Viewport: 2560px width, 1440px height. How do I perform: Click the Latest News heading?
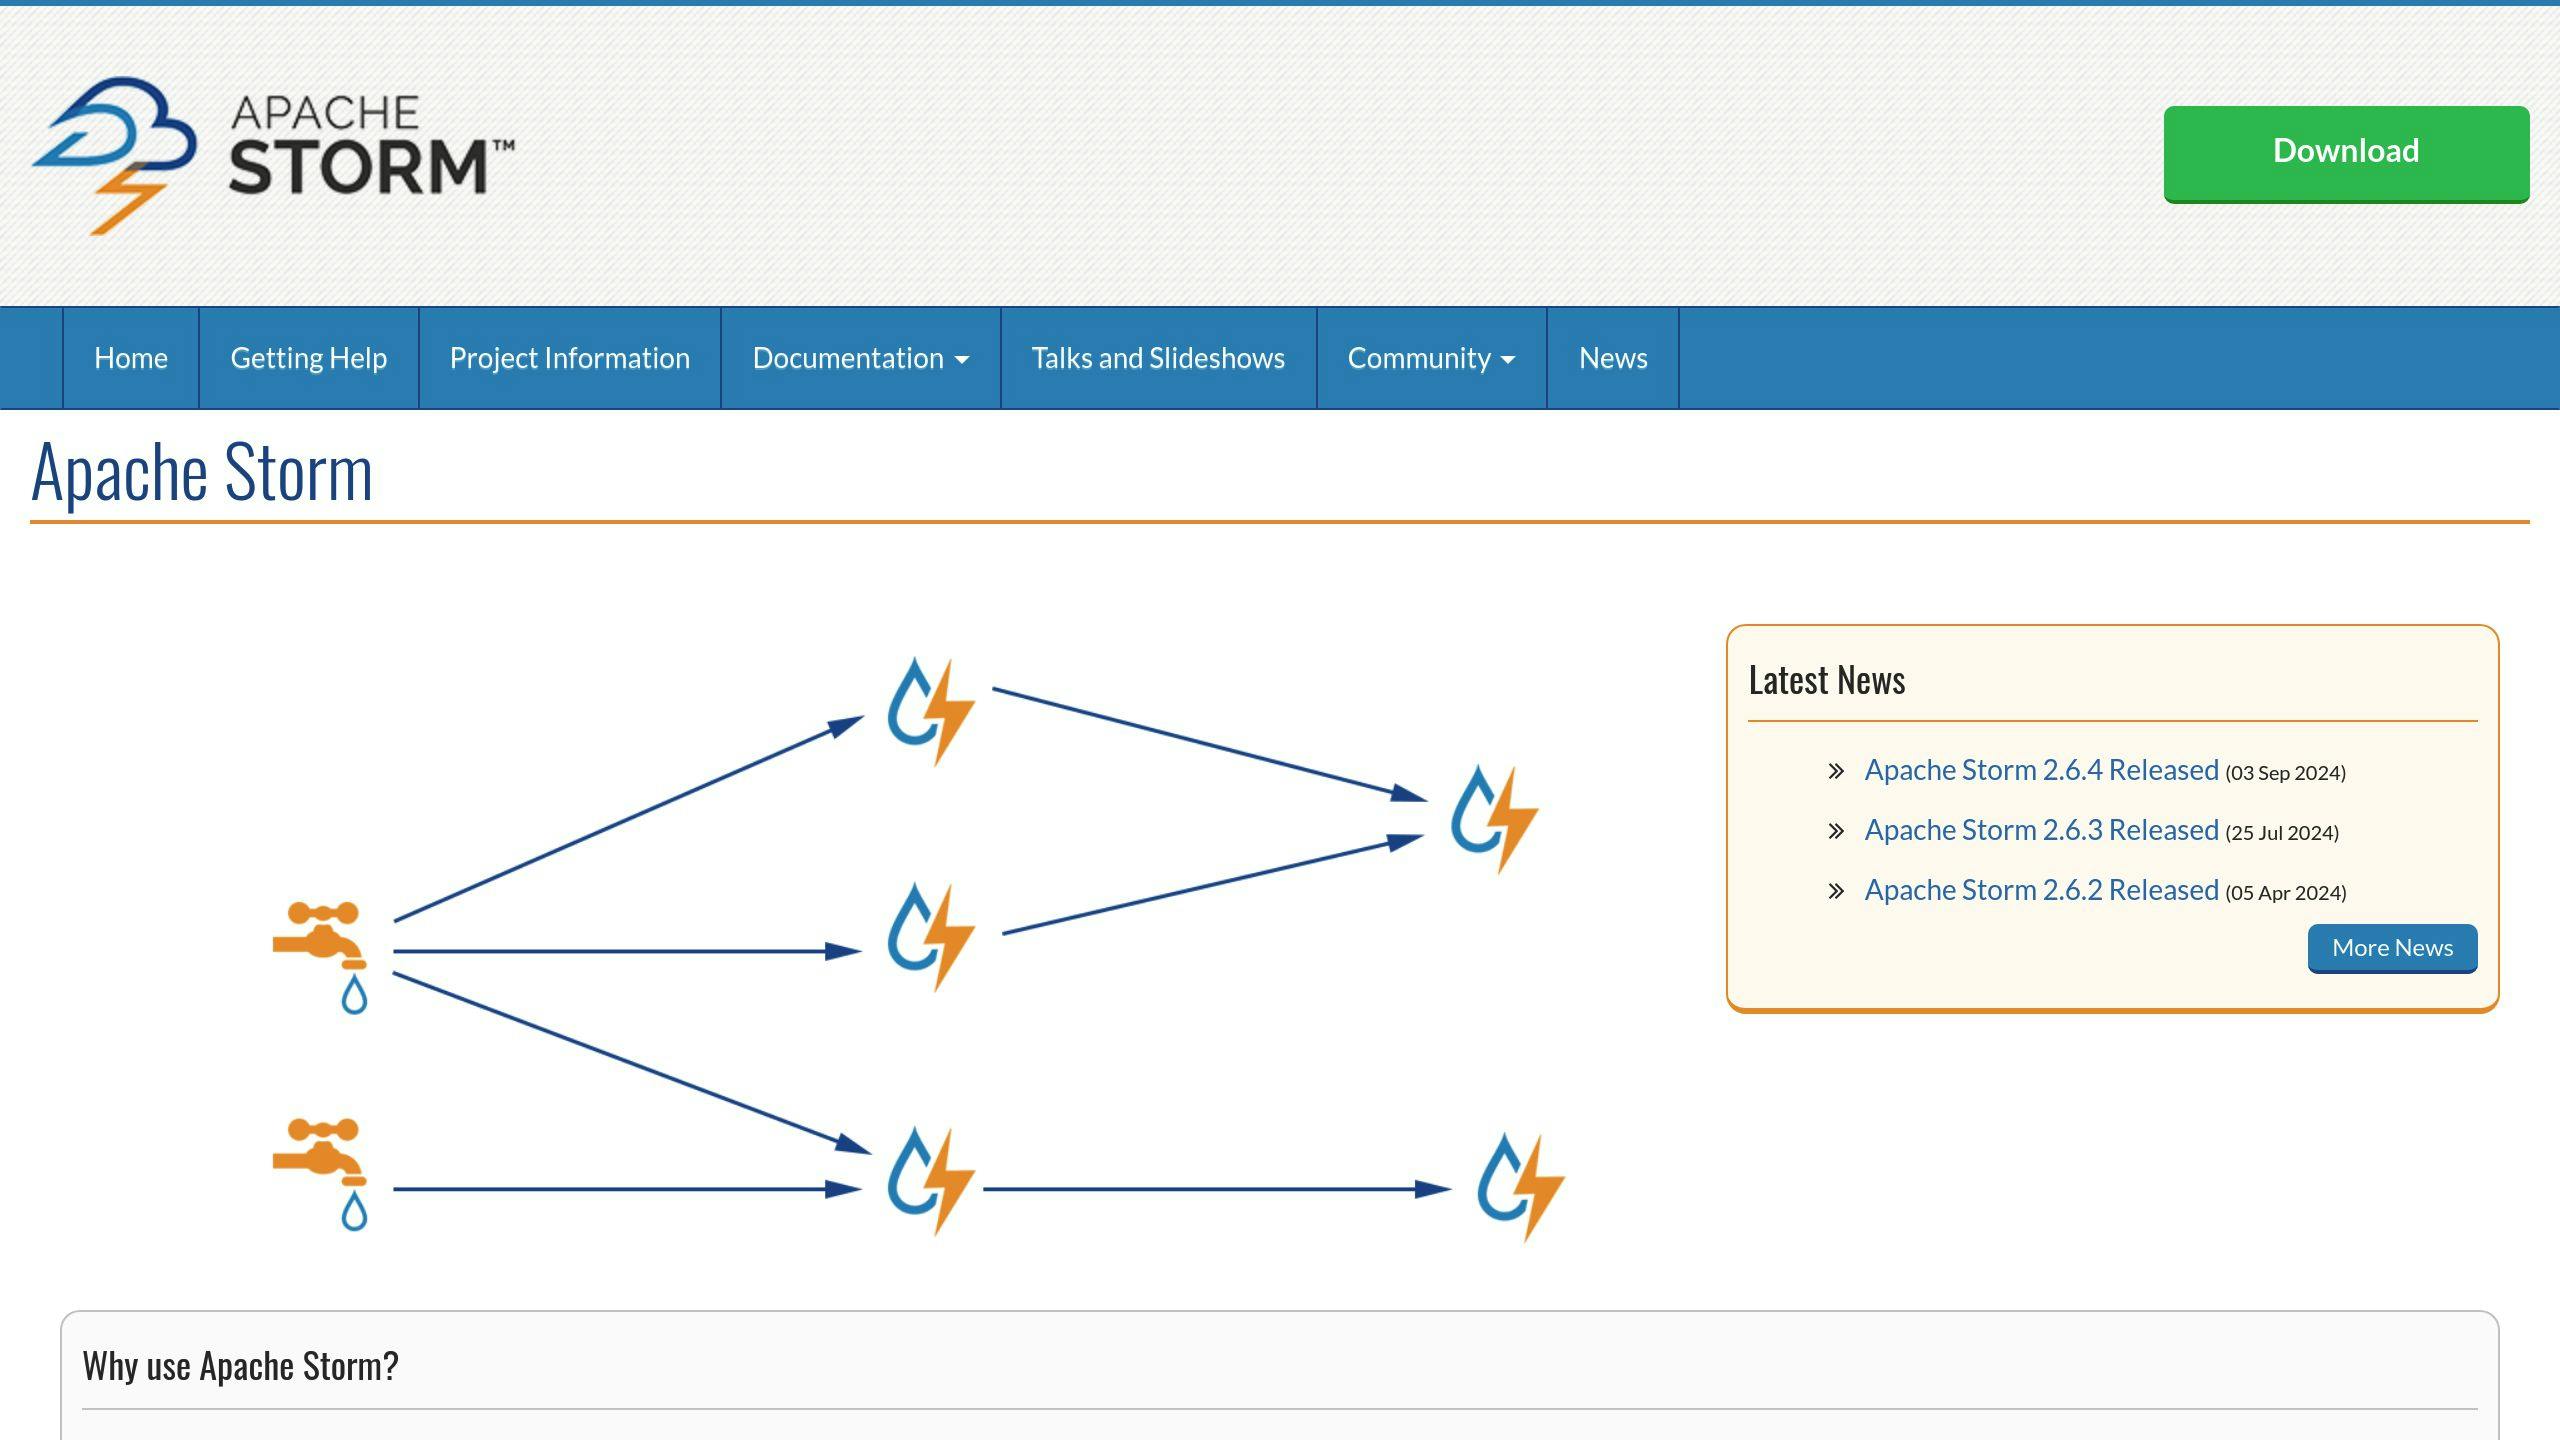tap(1827, 680)
